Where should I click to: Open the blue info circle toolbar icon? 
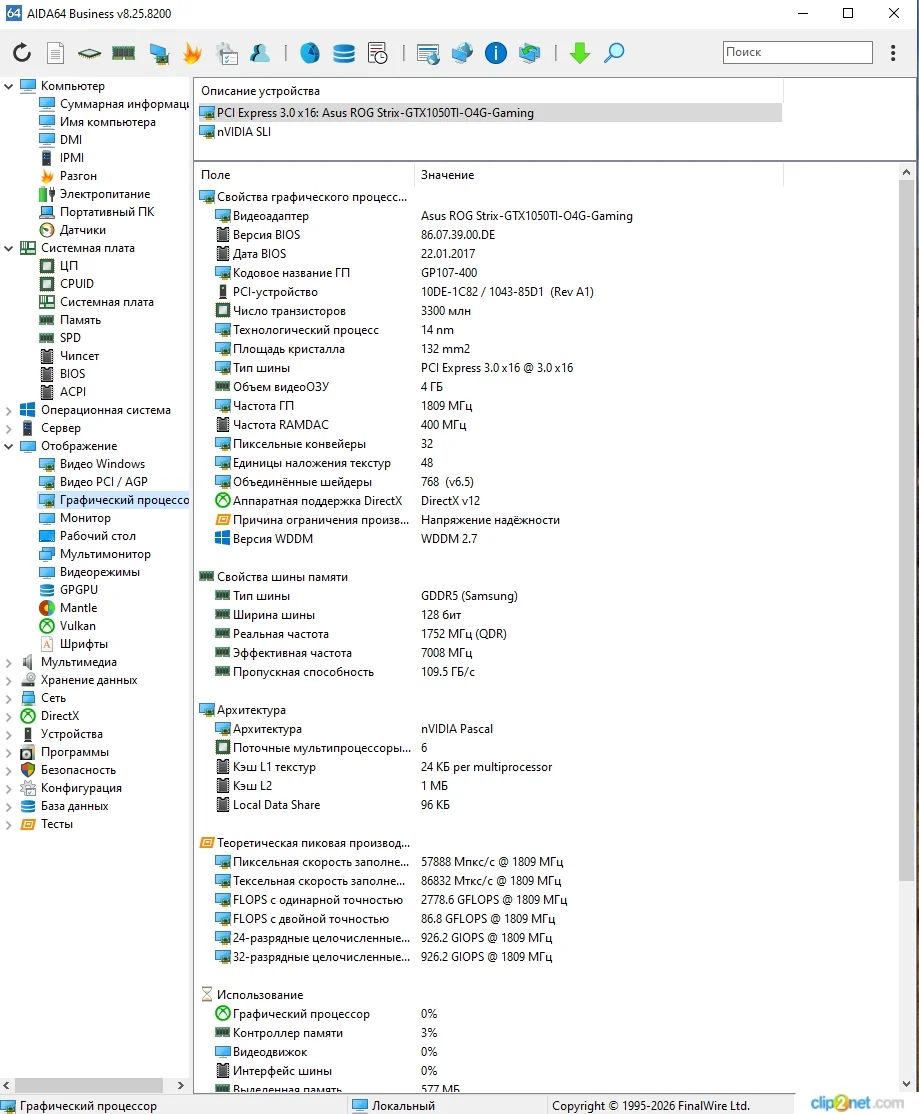click(496, 53)
